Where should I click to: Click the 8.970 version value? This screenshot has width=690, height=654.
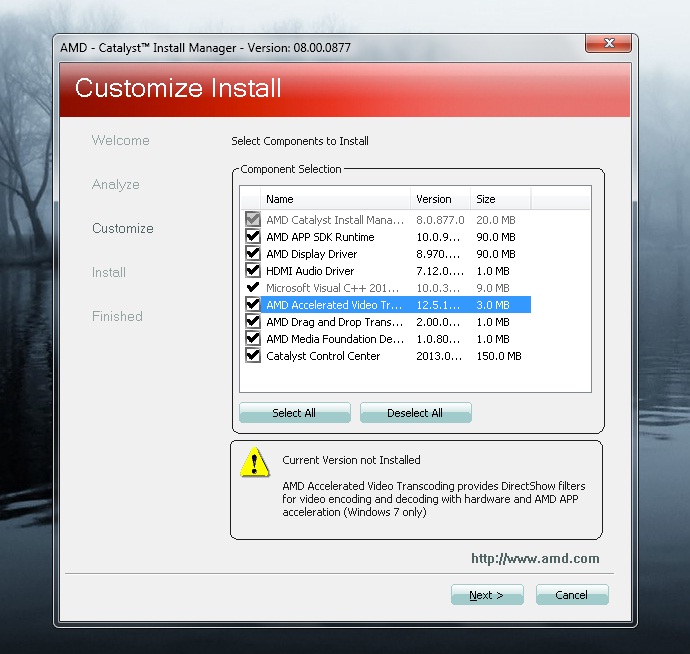438,254
